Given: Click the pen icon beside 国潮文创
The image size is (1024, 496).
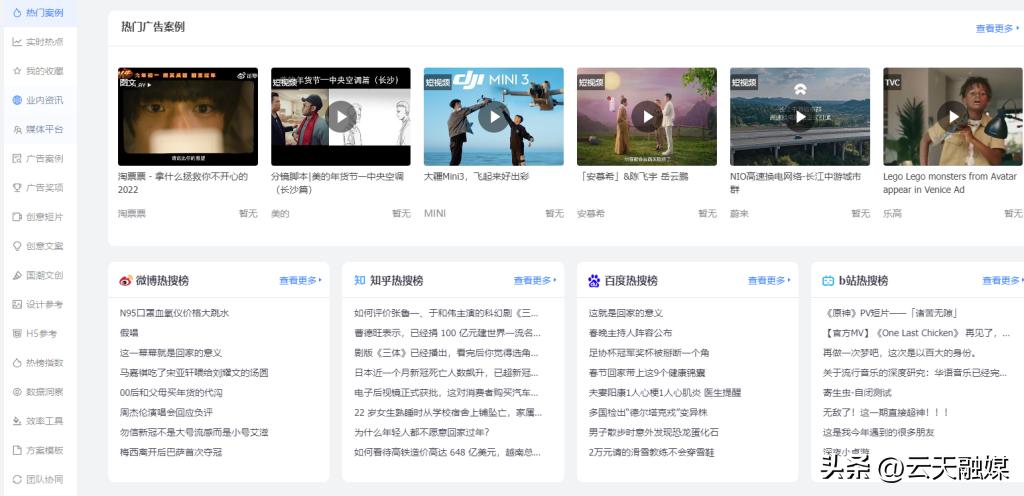Looking at the screenshot, I should 17,275.
